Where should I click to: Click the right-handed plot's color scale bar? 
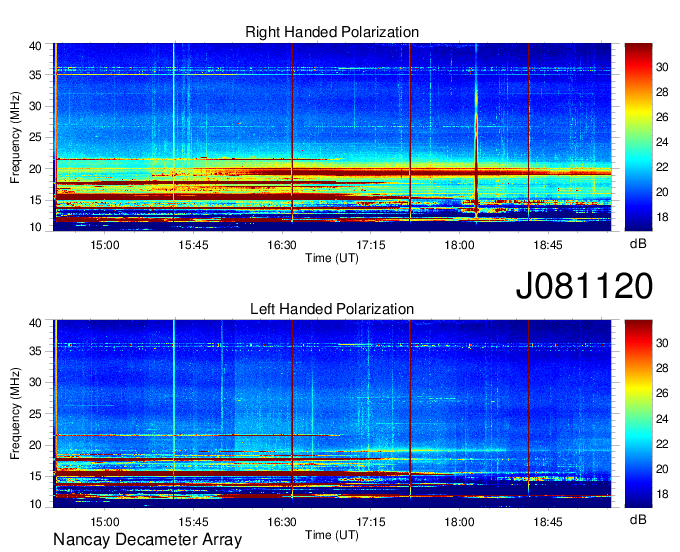click(638, 137)
